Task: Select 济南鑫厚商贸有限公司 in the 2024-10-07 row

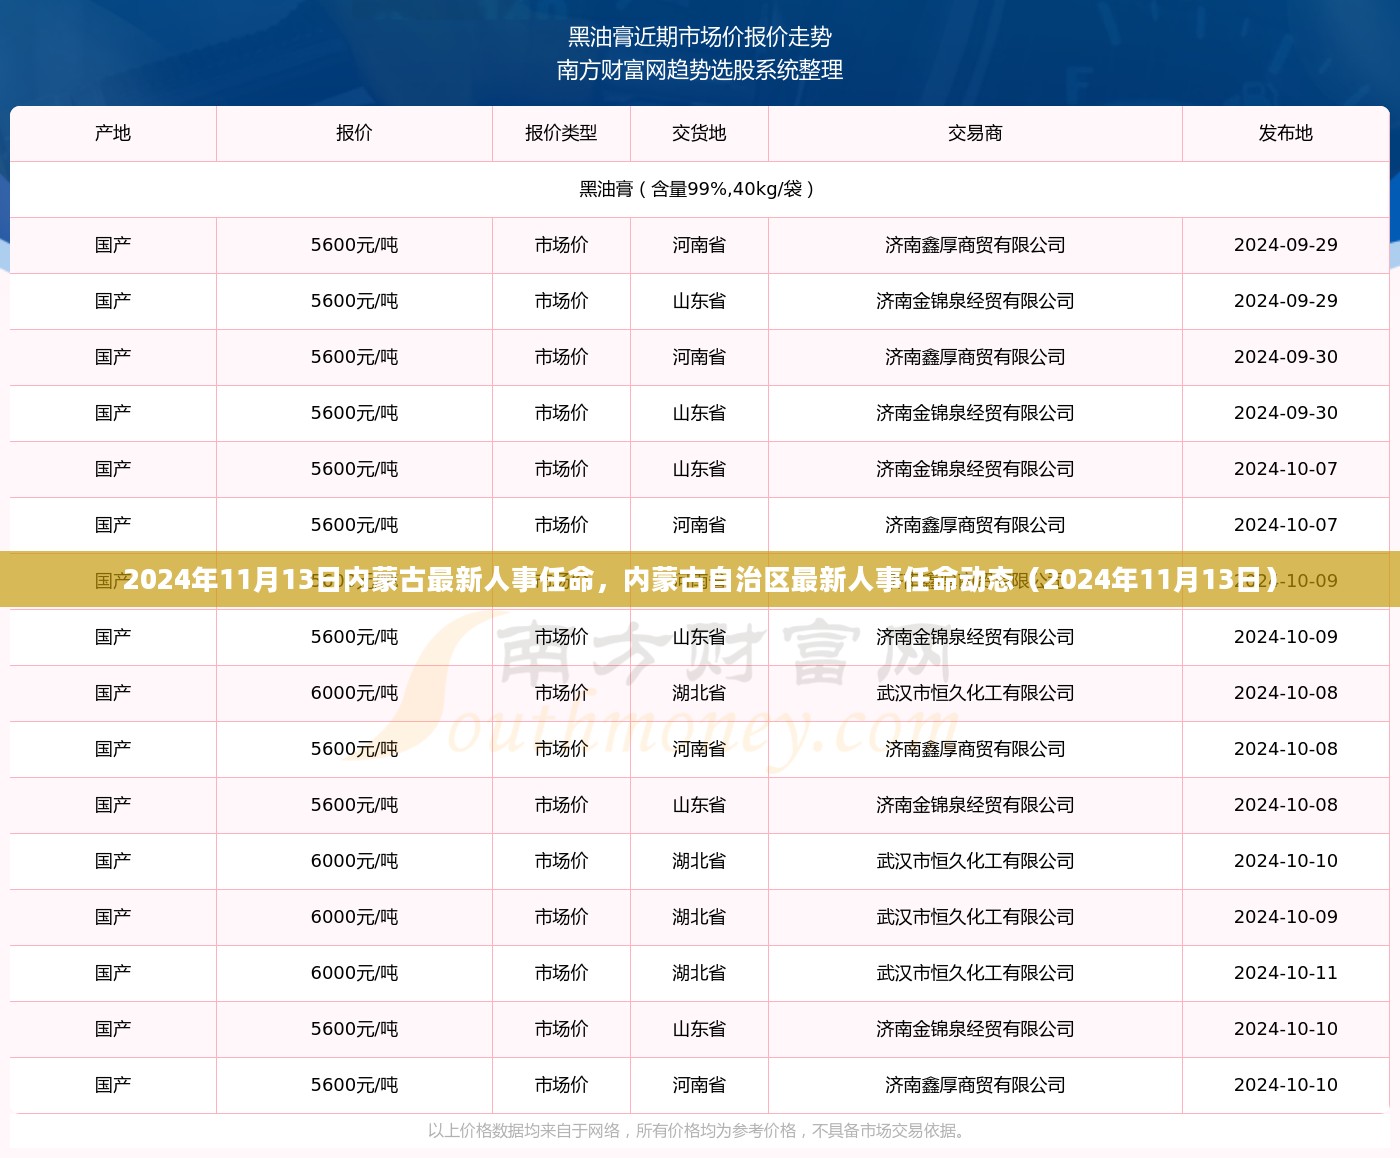Action: pos(975,525)
